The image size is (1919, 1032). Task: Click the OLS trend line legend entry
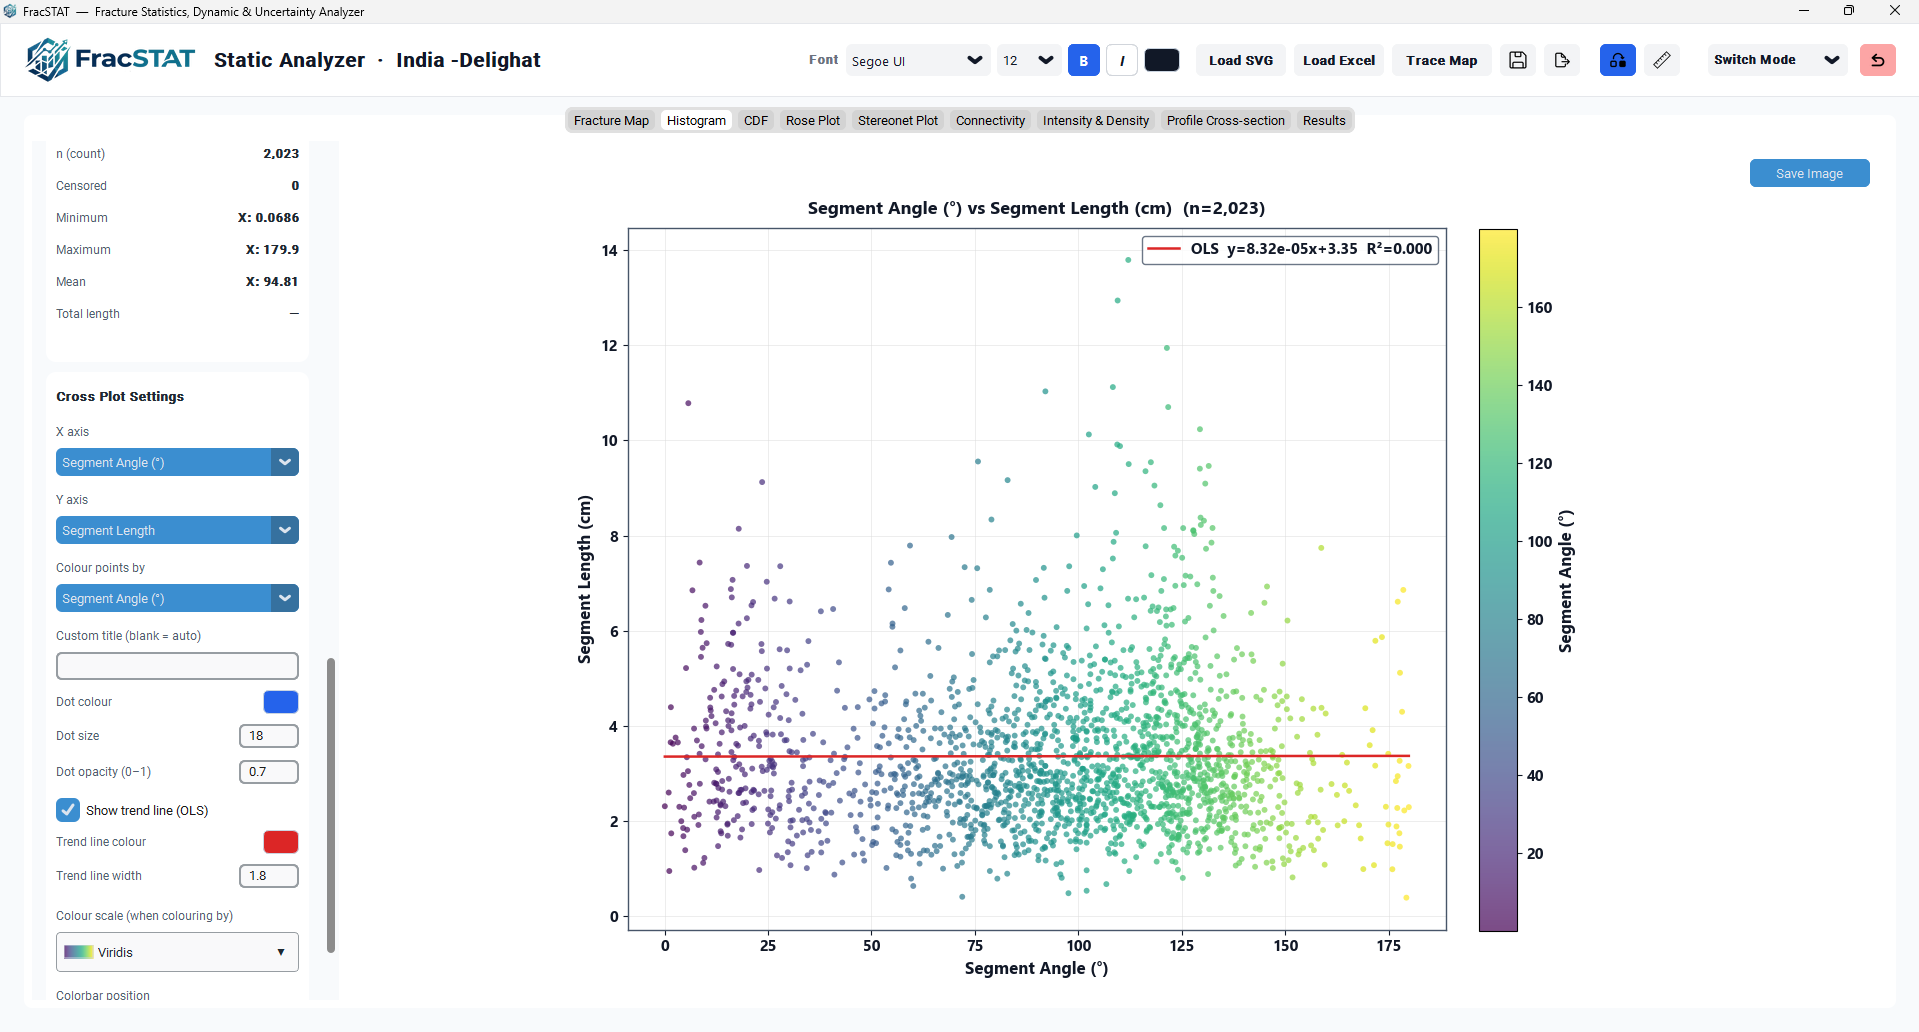click(1290, 249)
